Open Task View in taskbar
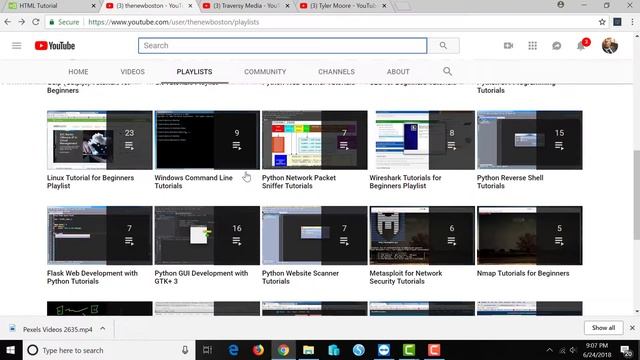 207,350
